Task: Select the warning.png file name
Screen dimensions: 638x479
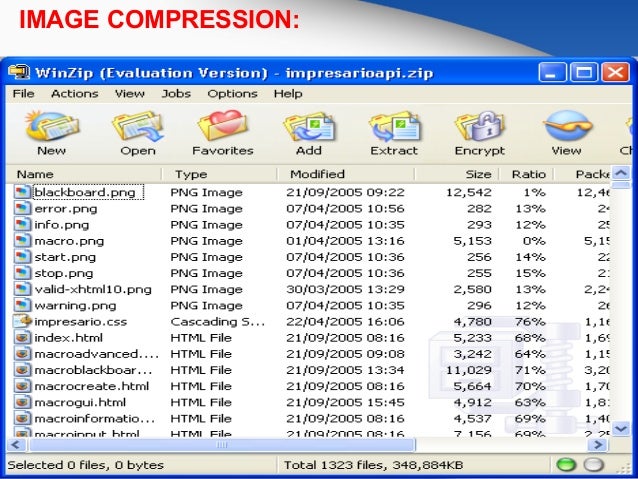Action: [75, 305]
